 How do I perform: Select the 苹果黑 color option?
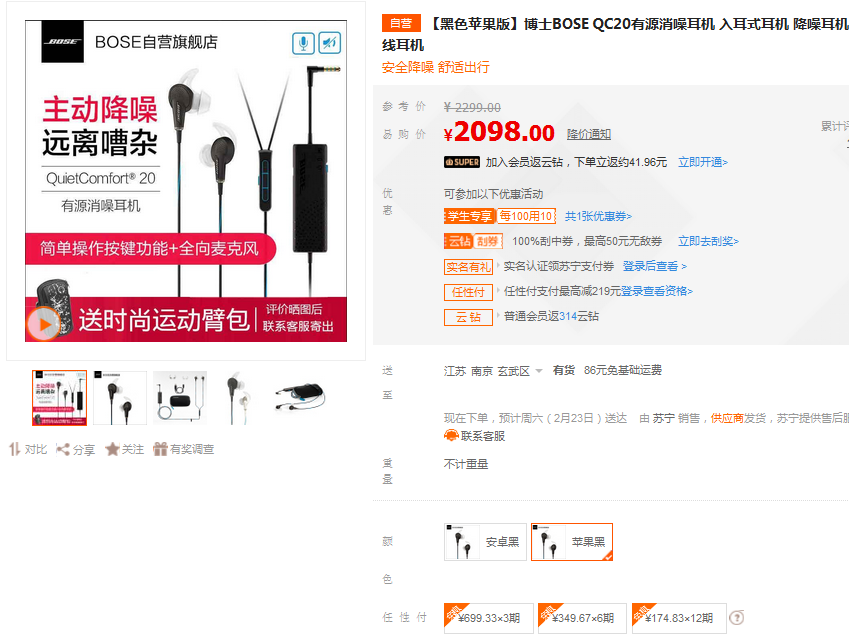pos(572,542)
